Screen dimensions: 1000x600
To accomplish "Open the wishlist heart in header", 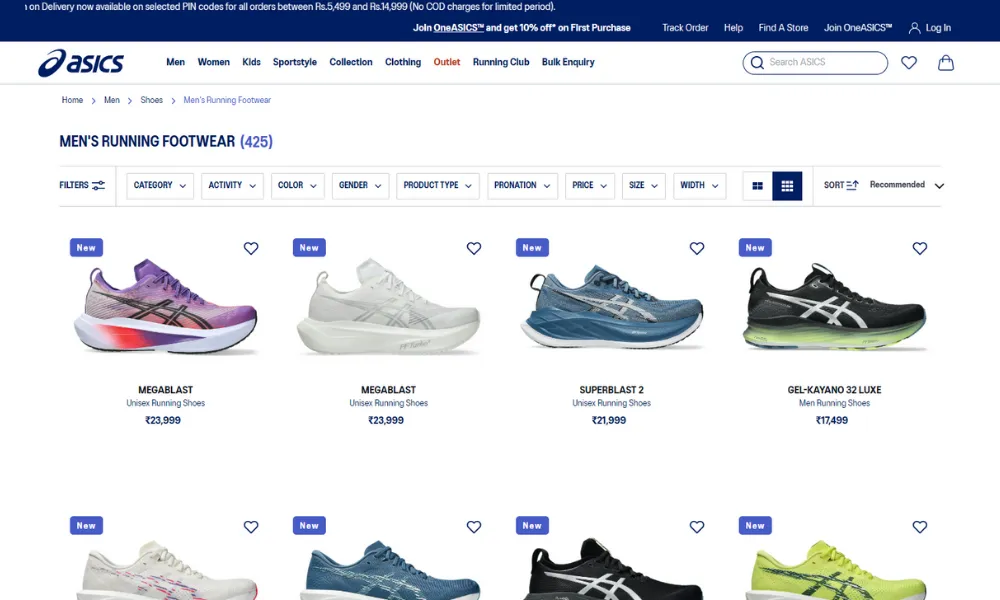I will click(x=908, y=63).
